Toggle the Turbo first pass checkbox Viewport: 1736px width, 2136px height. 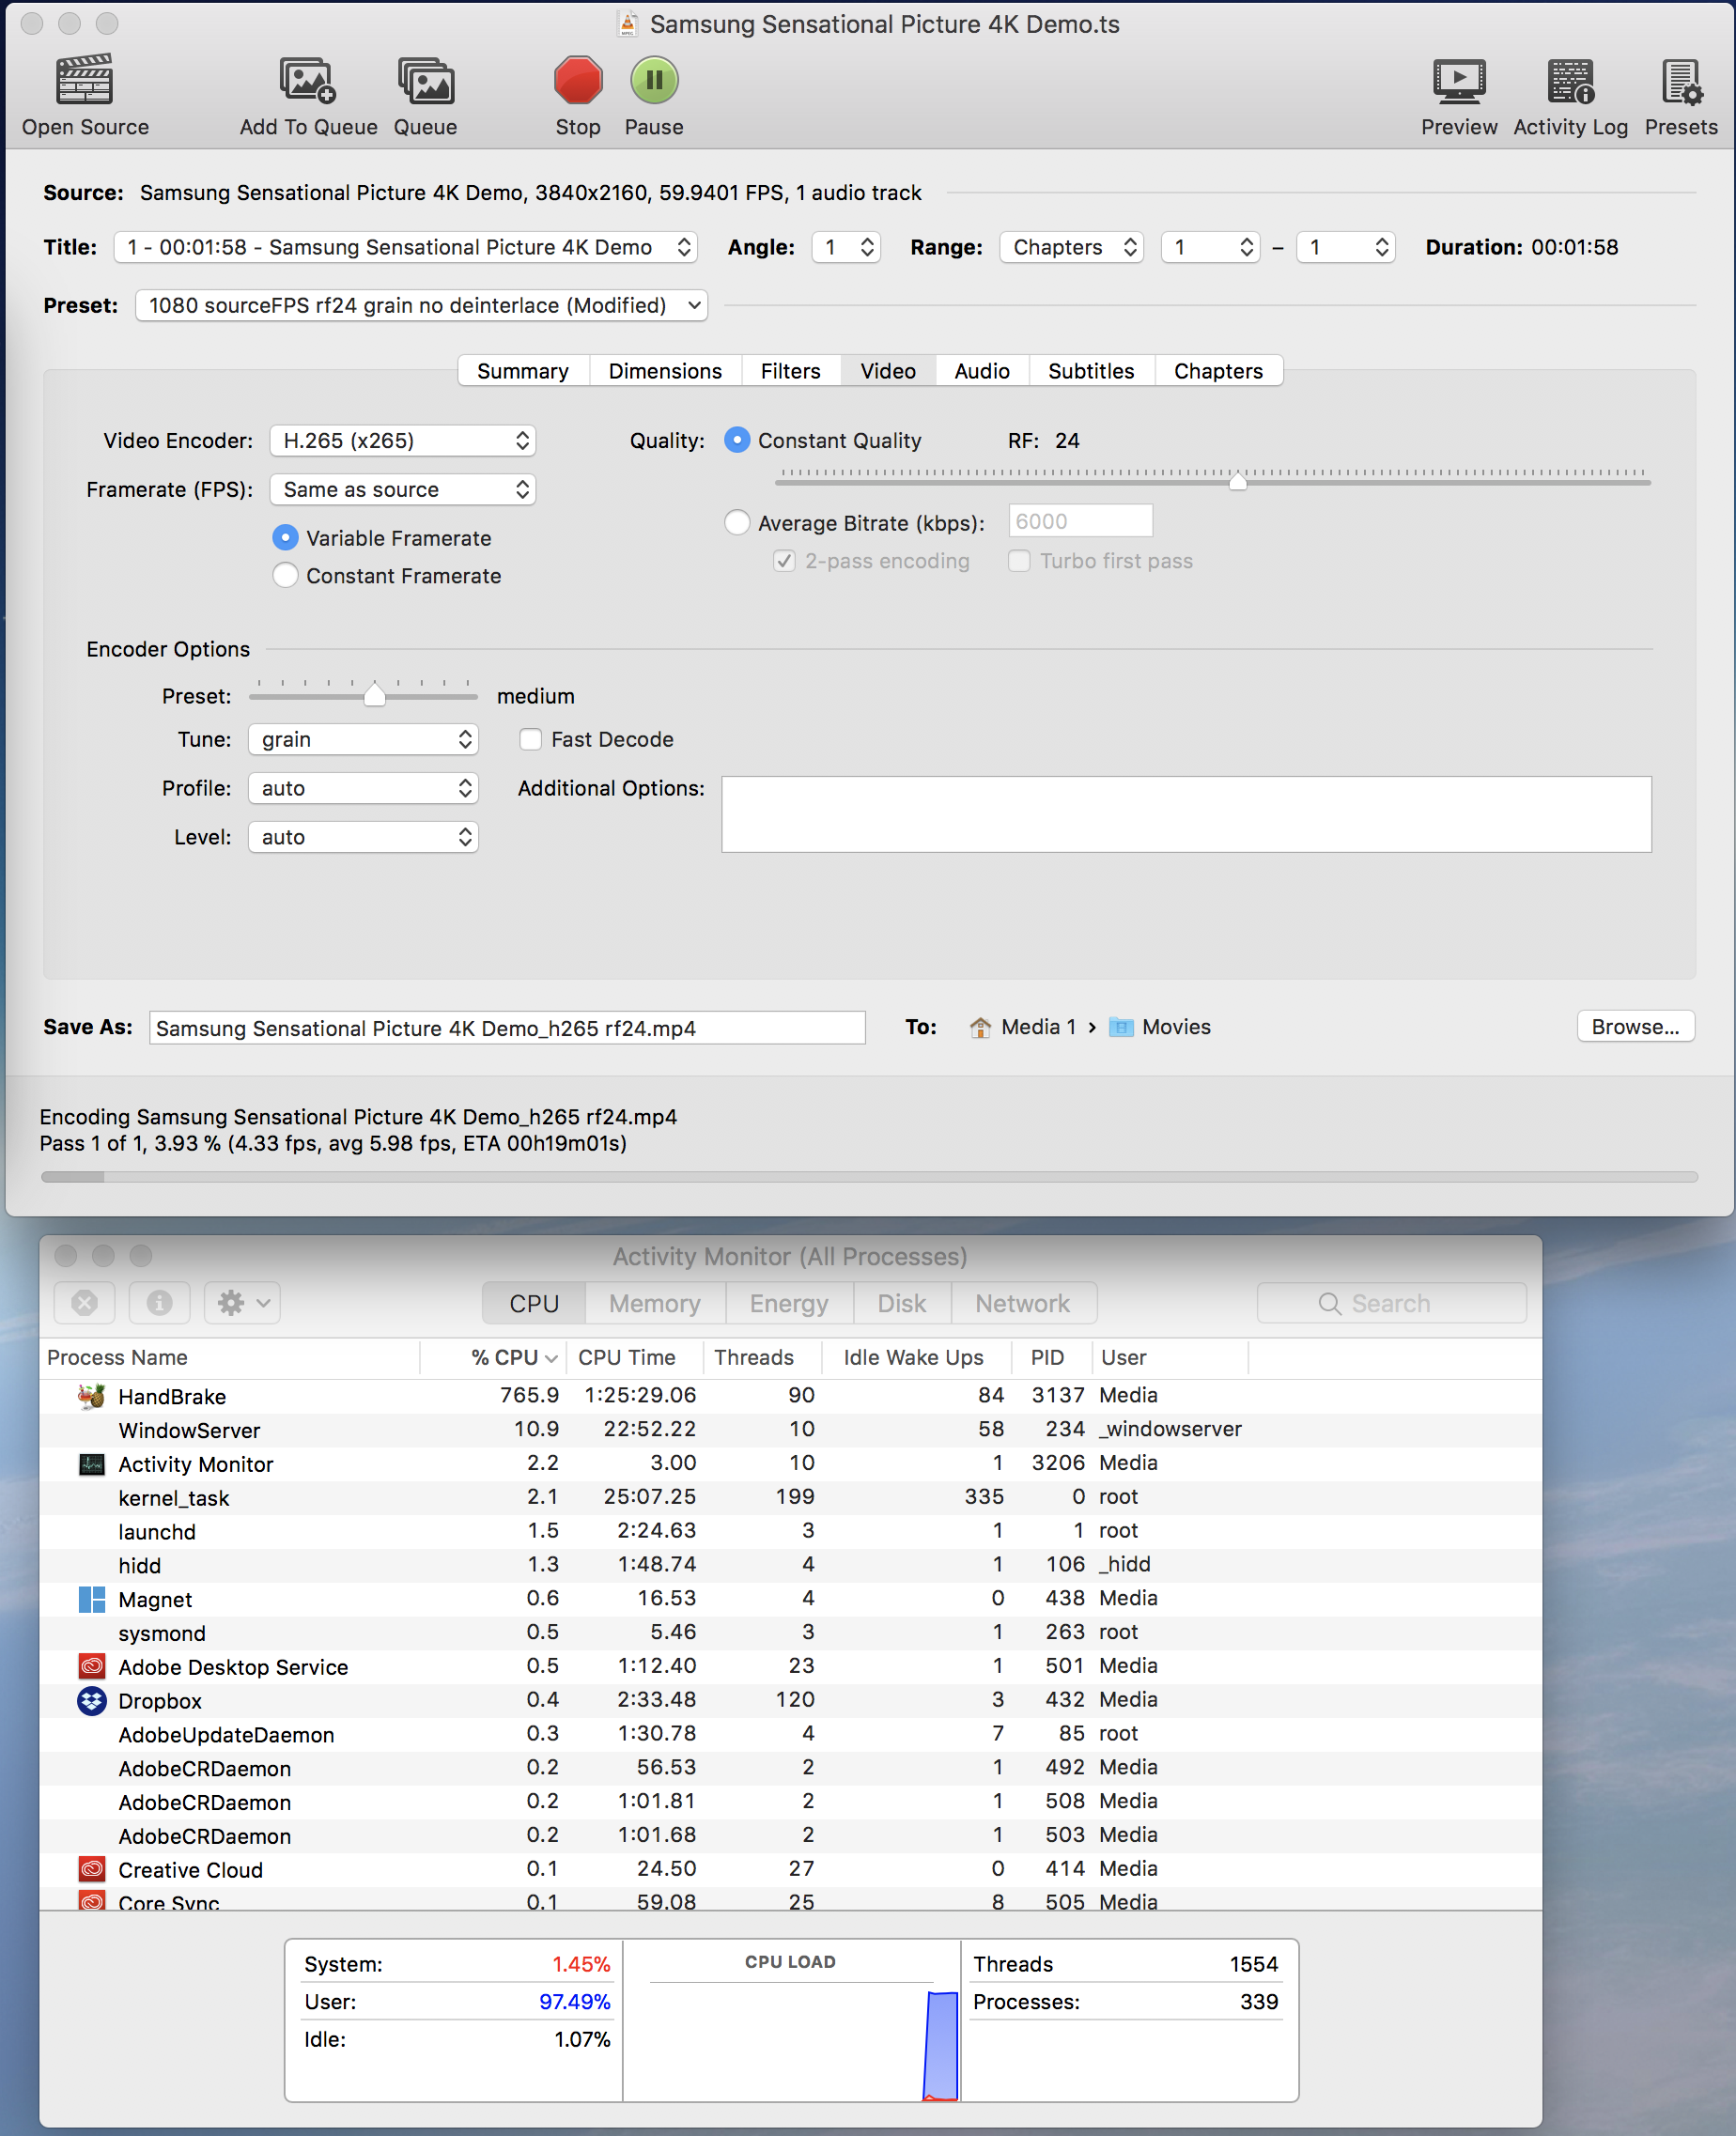1019,561
